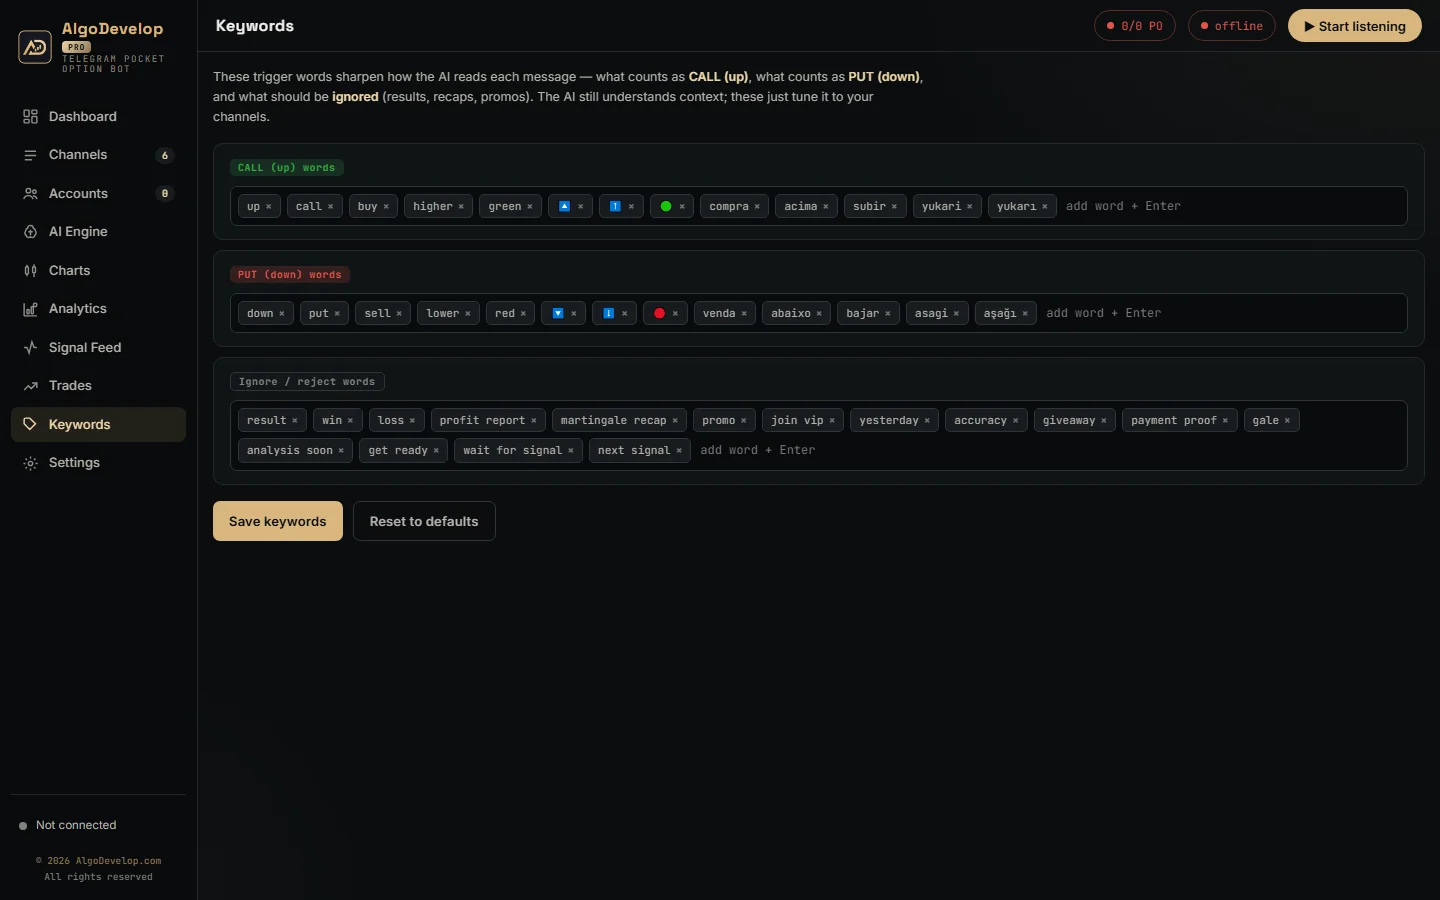Delete the 'payment proof' chip
Image resolution: width=1440 pixels, height=900 pixels.
[x=1225, y=421]
